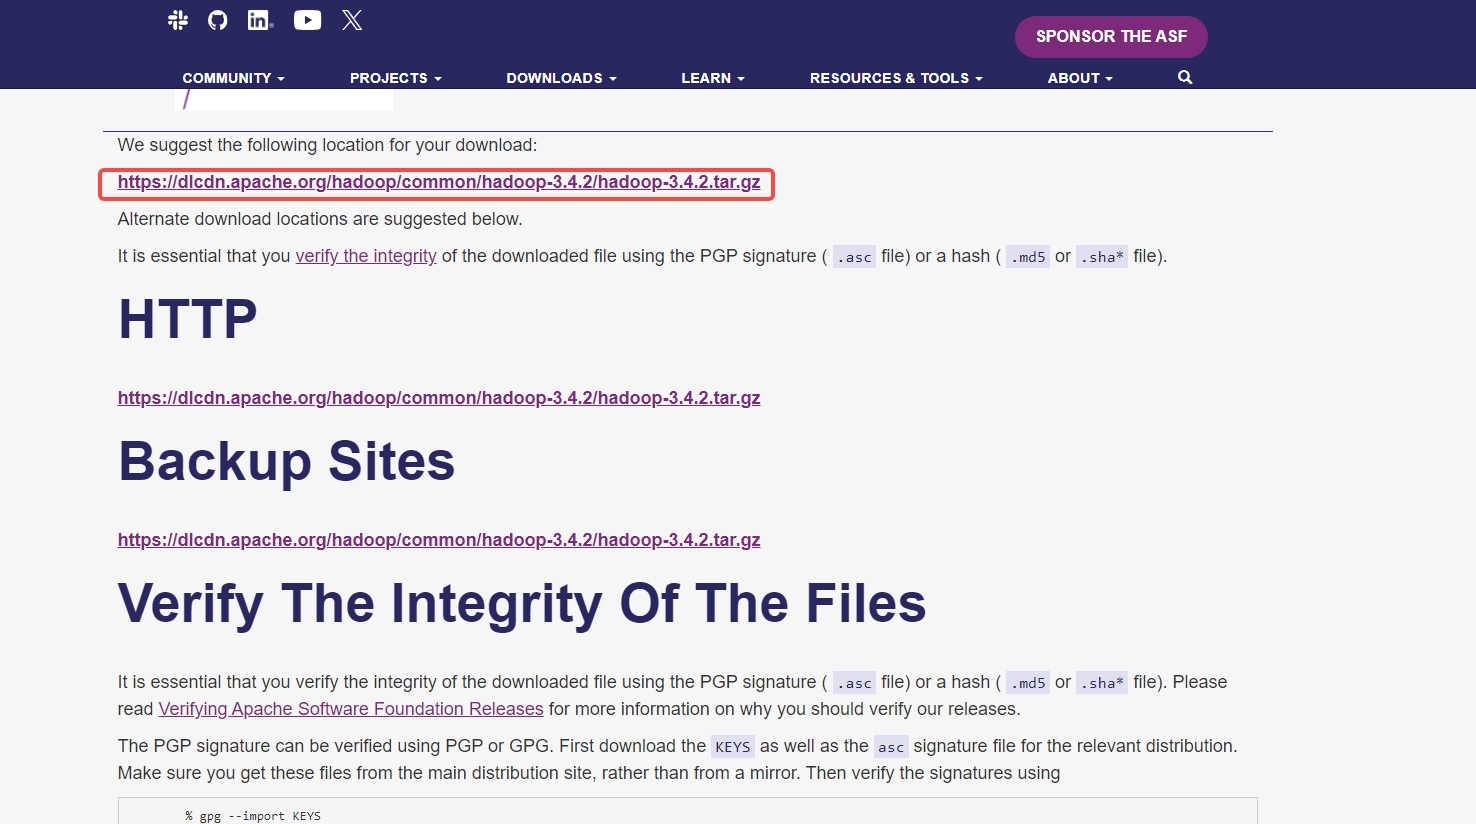Visit the LinkedIn icon link
The image size is (1476, 824).
(x=260, y=20)
